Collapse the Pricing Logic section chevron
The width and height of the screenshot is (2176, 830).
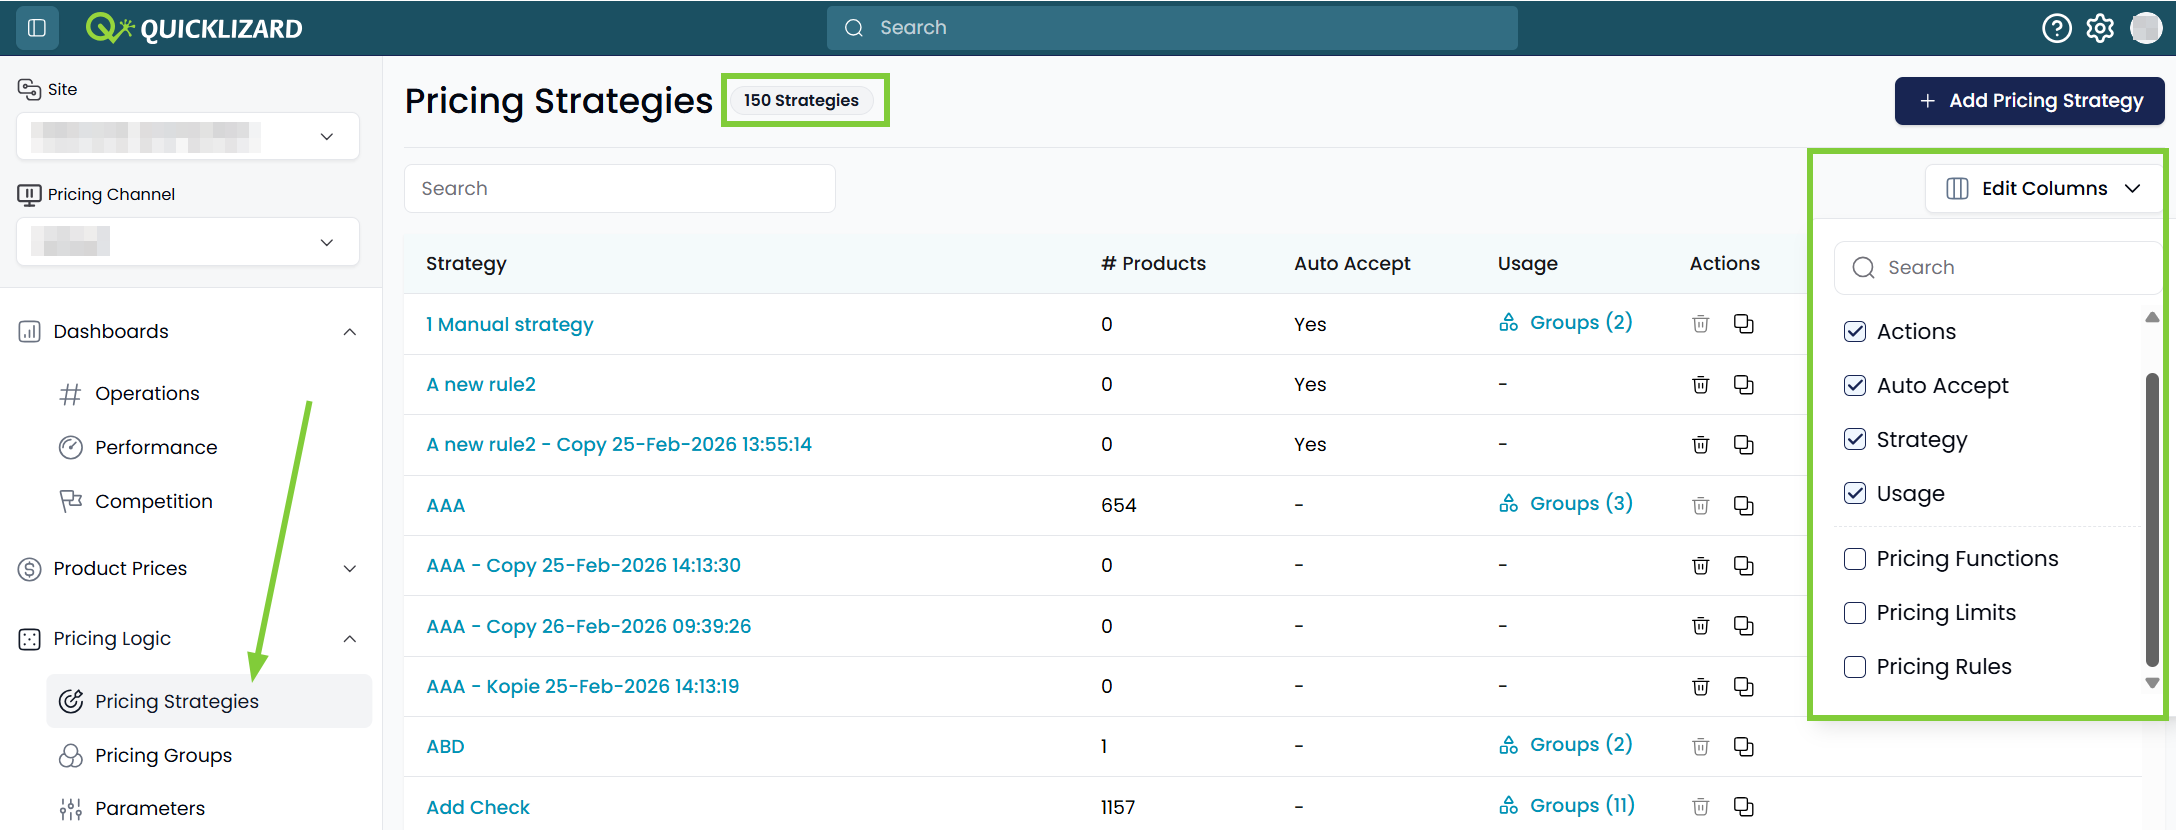350,639
